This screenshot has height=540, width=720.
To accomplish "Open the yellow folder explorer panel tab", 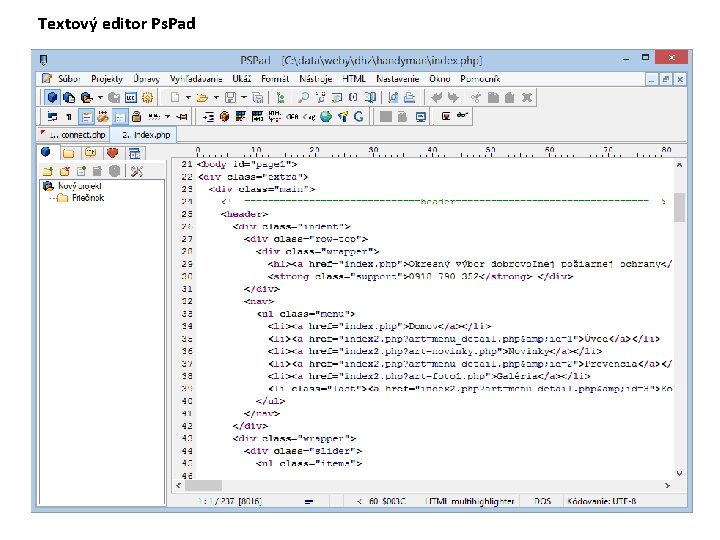I will (x=68, y=152).
